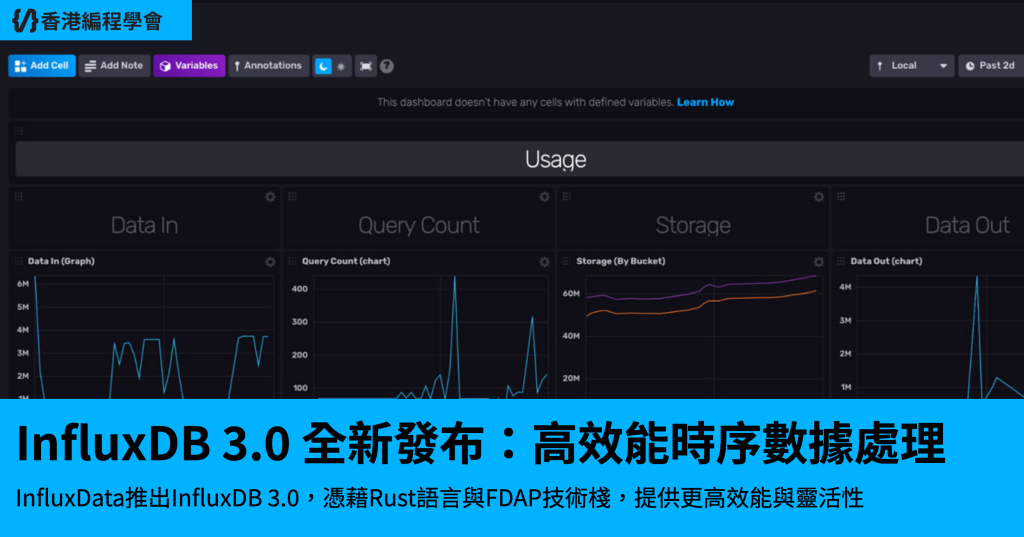The image size is (1024, 537).
Task: Open gear settings of Query Count (chart) cell
Action: click(545, 262)
